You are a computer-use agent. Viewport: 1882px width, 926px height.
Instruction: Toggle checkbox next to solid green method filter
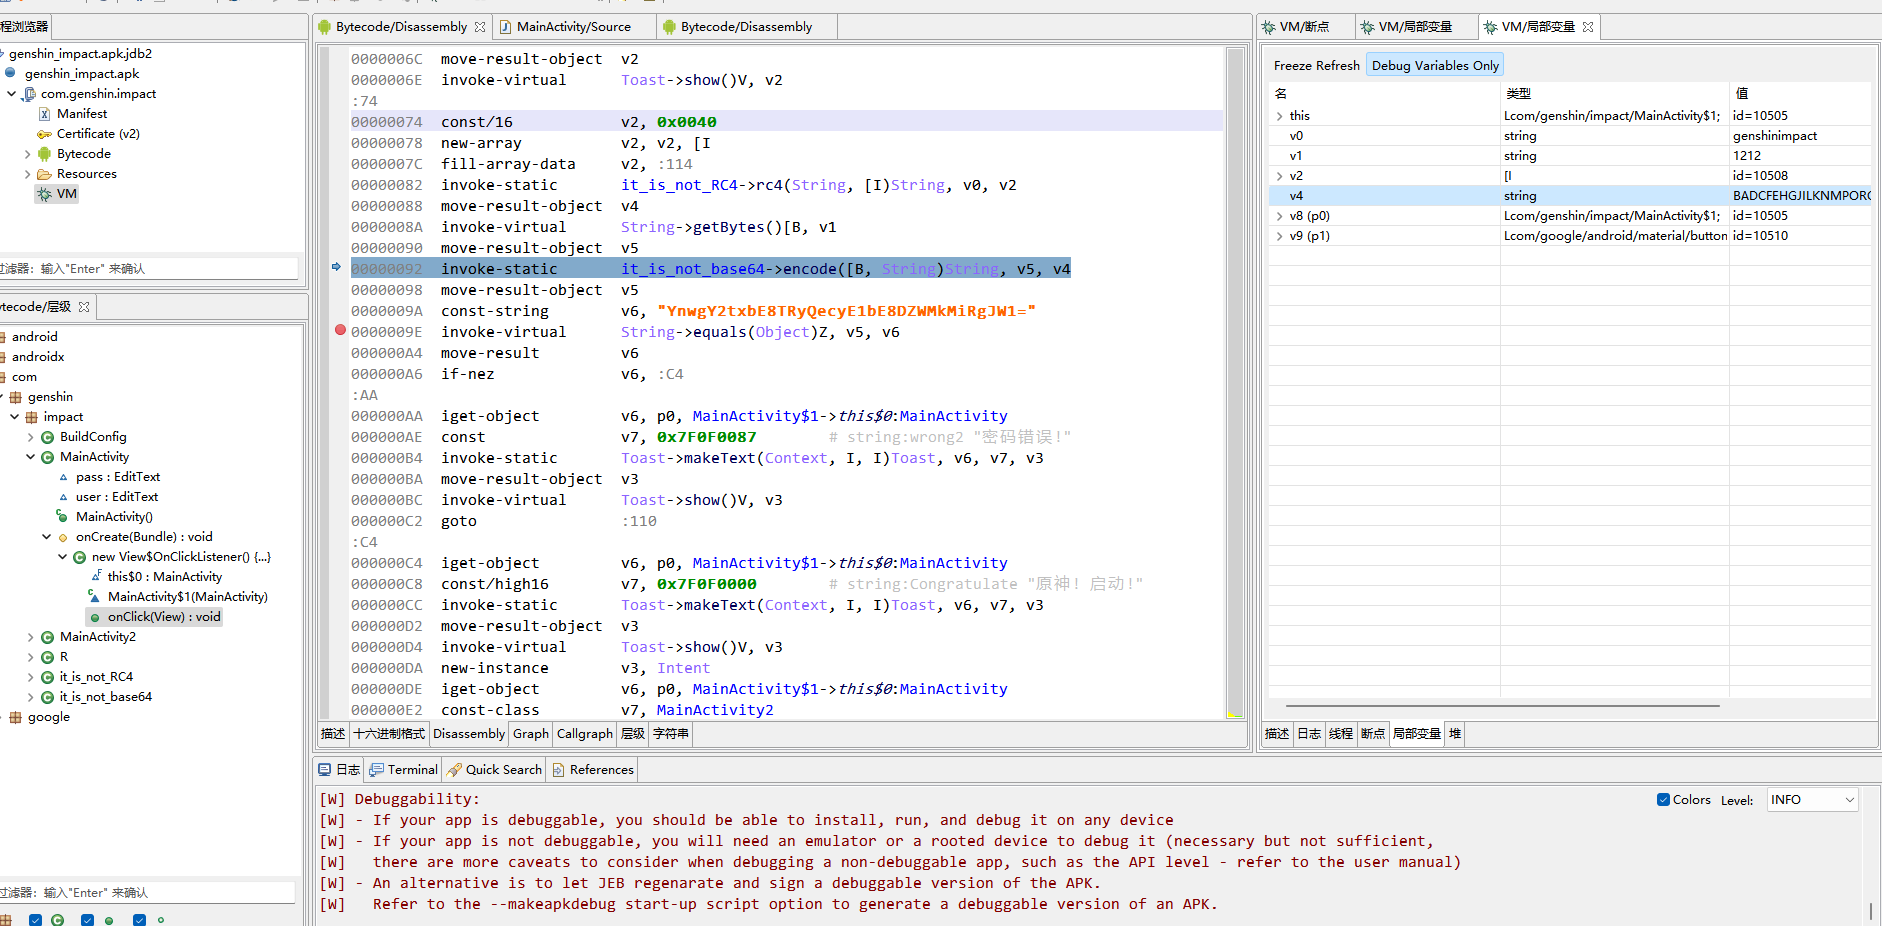pos(88,920)
